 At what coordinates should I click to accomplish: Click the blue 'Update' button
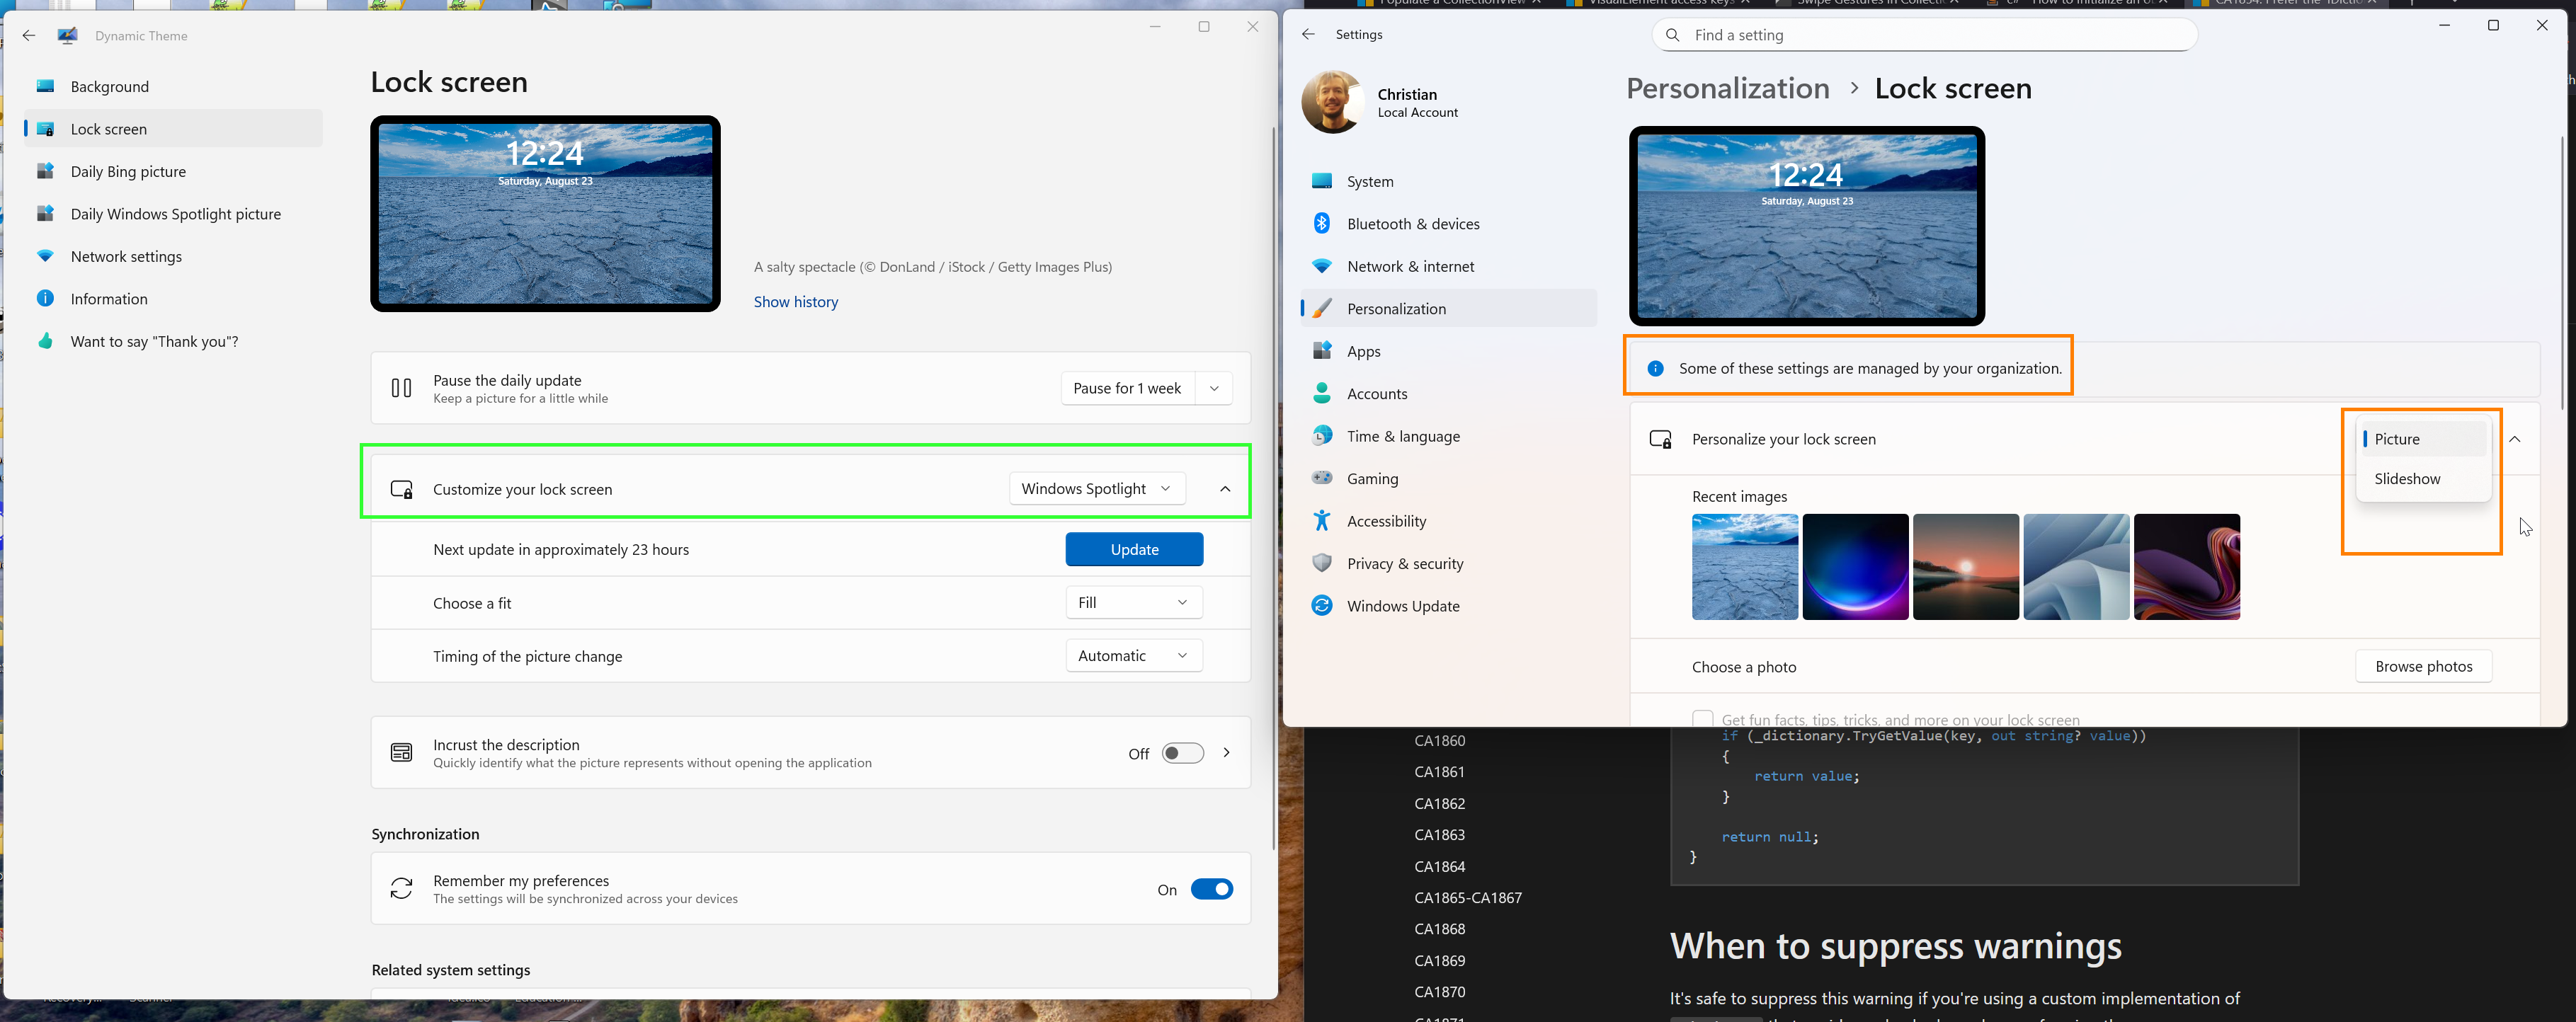coord(1134,549)
